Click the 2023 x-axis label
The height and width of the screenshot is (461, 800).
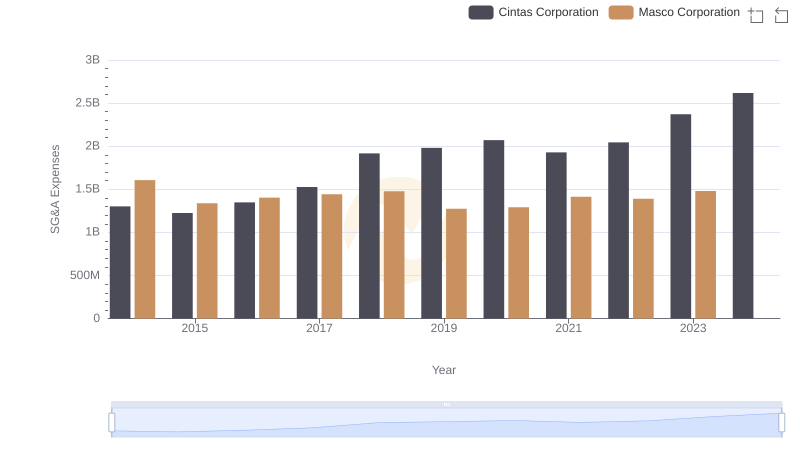tap(693, 328)
